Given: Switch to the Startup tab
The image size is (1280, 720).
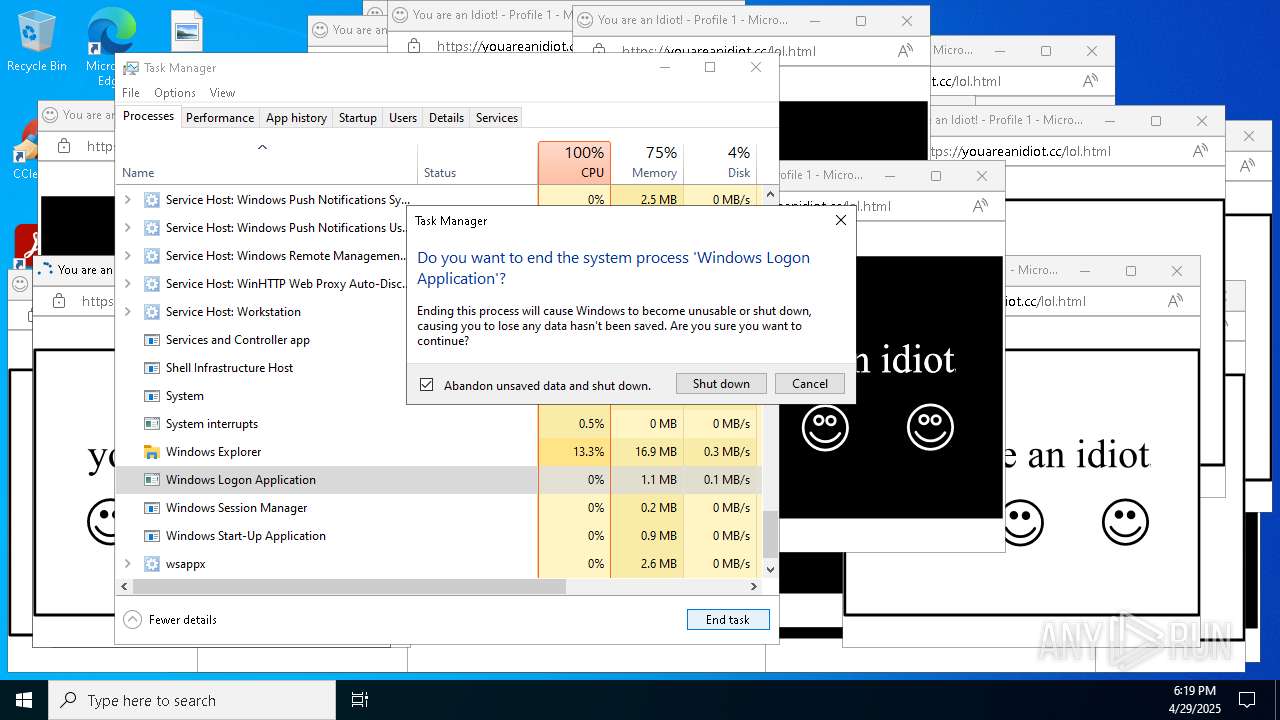Looking at the screenshot, I should tap(357, 117).
